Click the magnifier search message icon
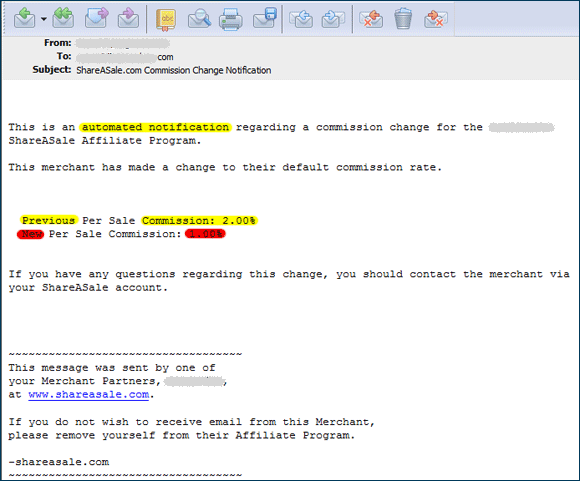This screenshot has height=481, width=580. click(199, 18)
